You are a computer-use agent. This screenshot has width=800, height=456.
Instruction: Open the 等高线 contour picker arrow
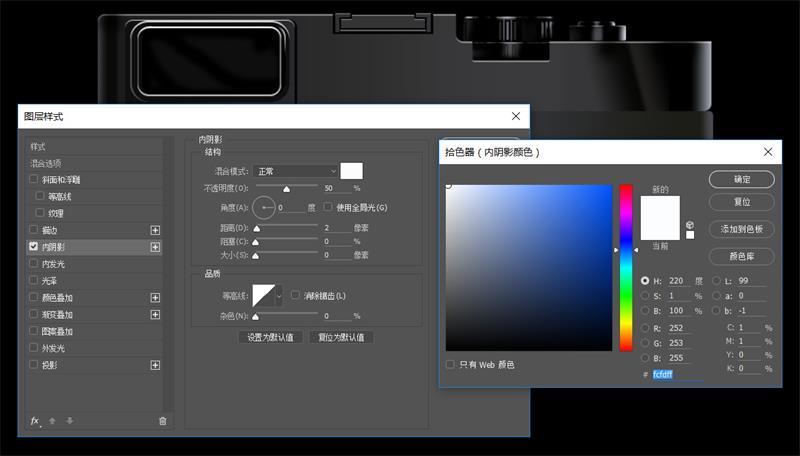pos(279,296)
